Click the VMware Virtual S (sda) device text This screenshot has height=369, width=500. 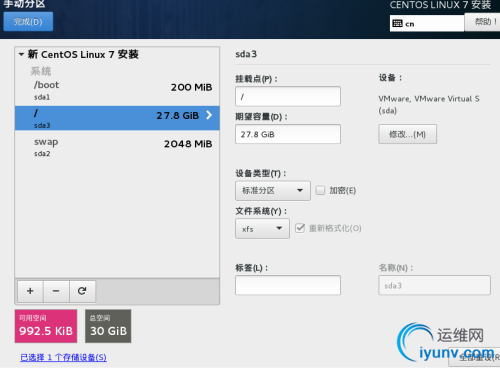[x=429, y=104]
